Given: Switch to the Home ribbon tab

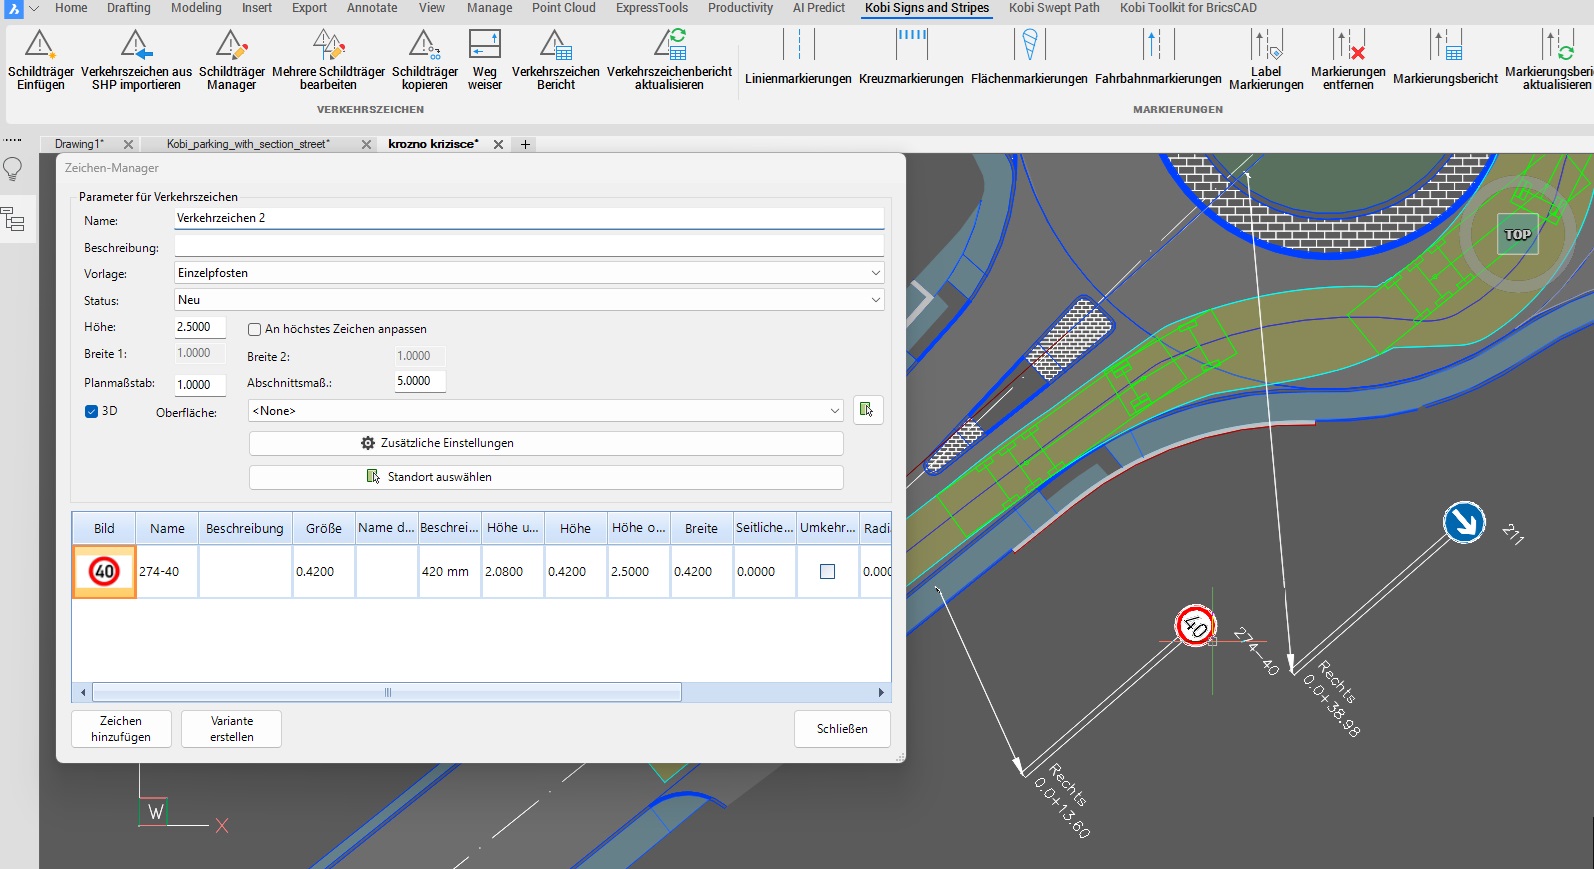Looking at the screenshot, I should pyautogui.click(x=71, y=8).
